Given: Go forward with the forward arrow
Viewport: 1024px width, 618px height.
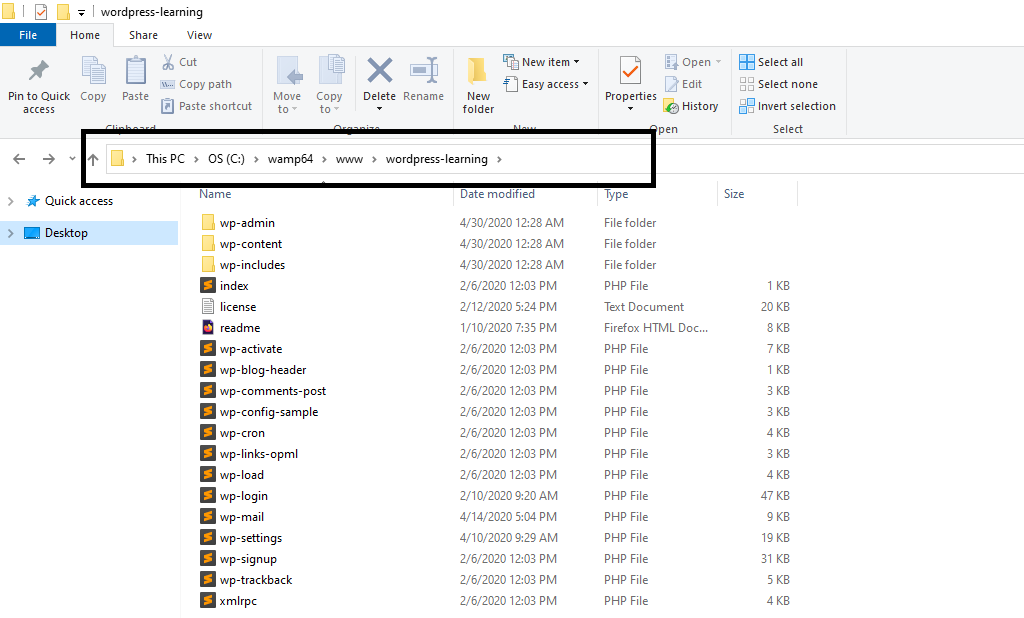Looking at the screenshot, I should point(48,159).
